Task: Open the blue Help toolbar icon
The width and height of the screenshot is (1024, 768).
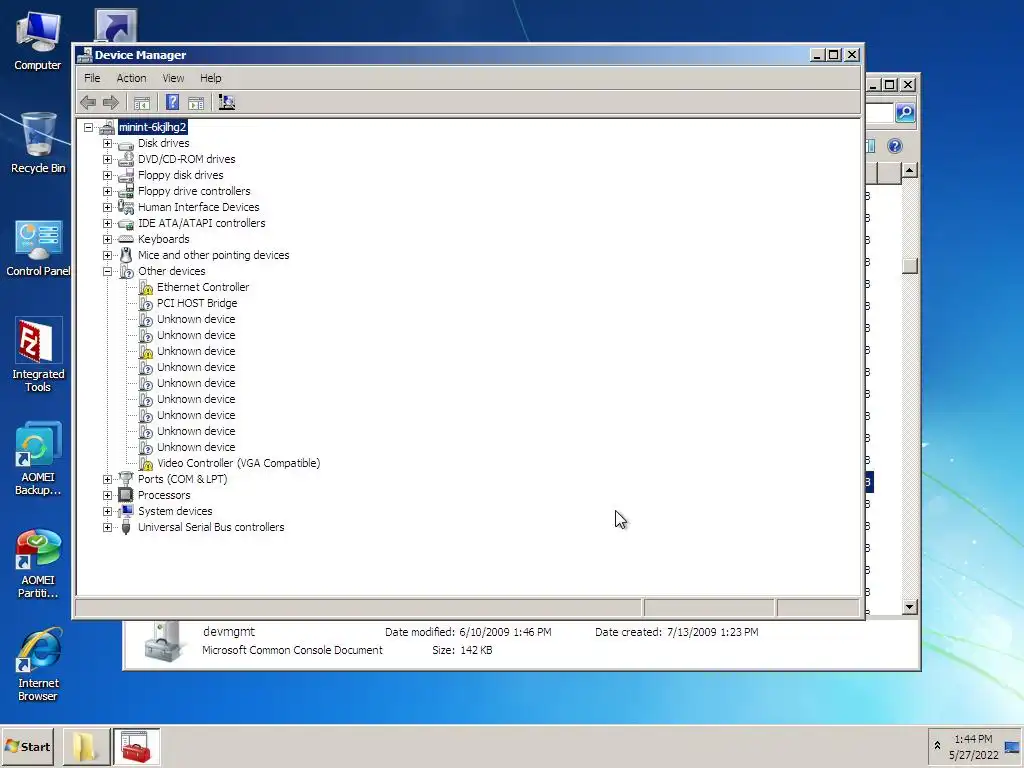Action: [x=172, y=103]
